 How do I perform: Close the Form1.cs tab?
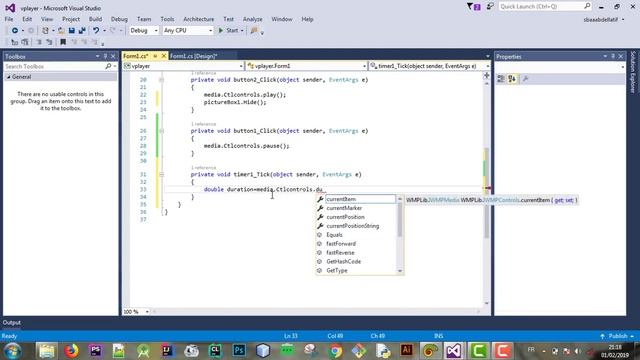pyautogui.click(x=164, y=56)
